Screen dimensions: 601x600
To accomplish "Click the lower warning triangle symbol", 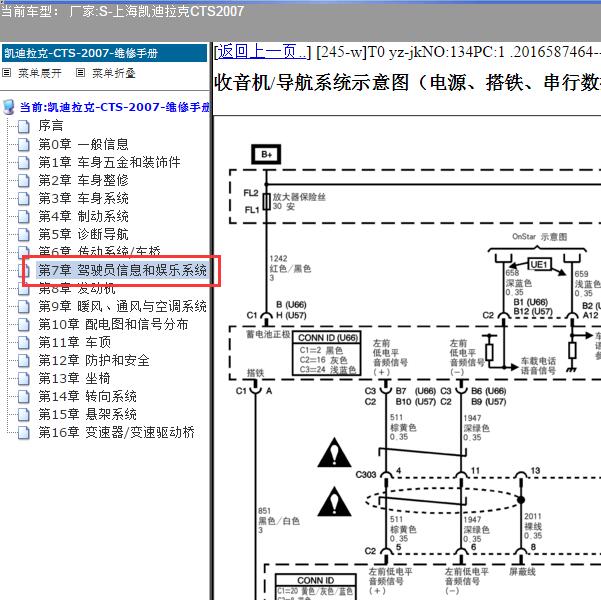I will coord(335,502).
